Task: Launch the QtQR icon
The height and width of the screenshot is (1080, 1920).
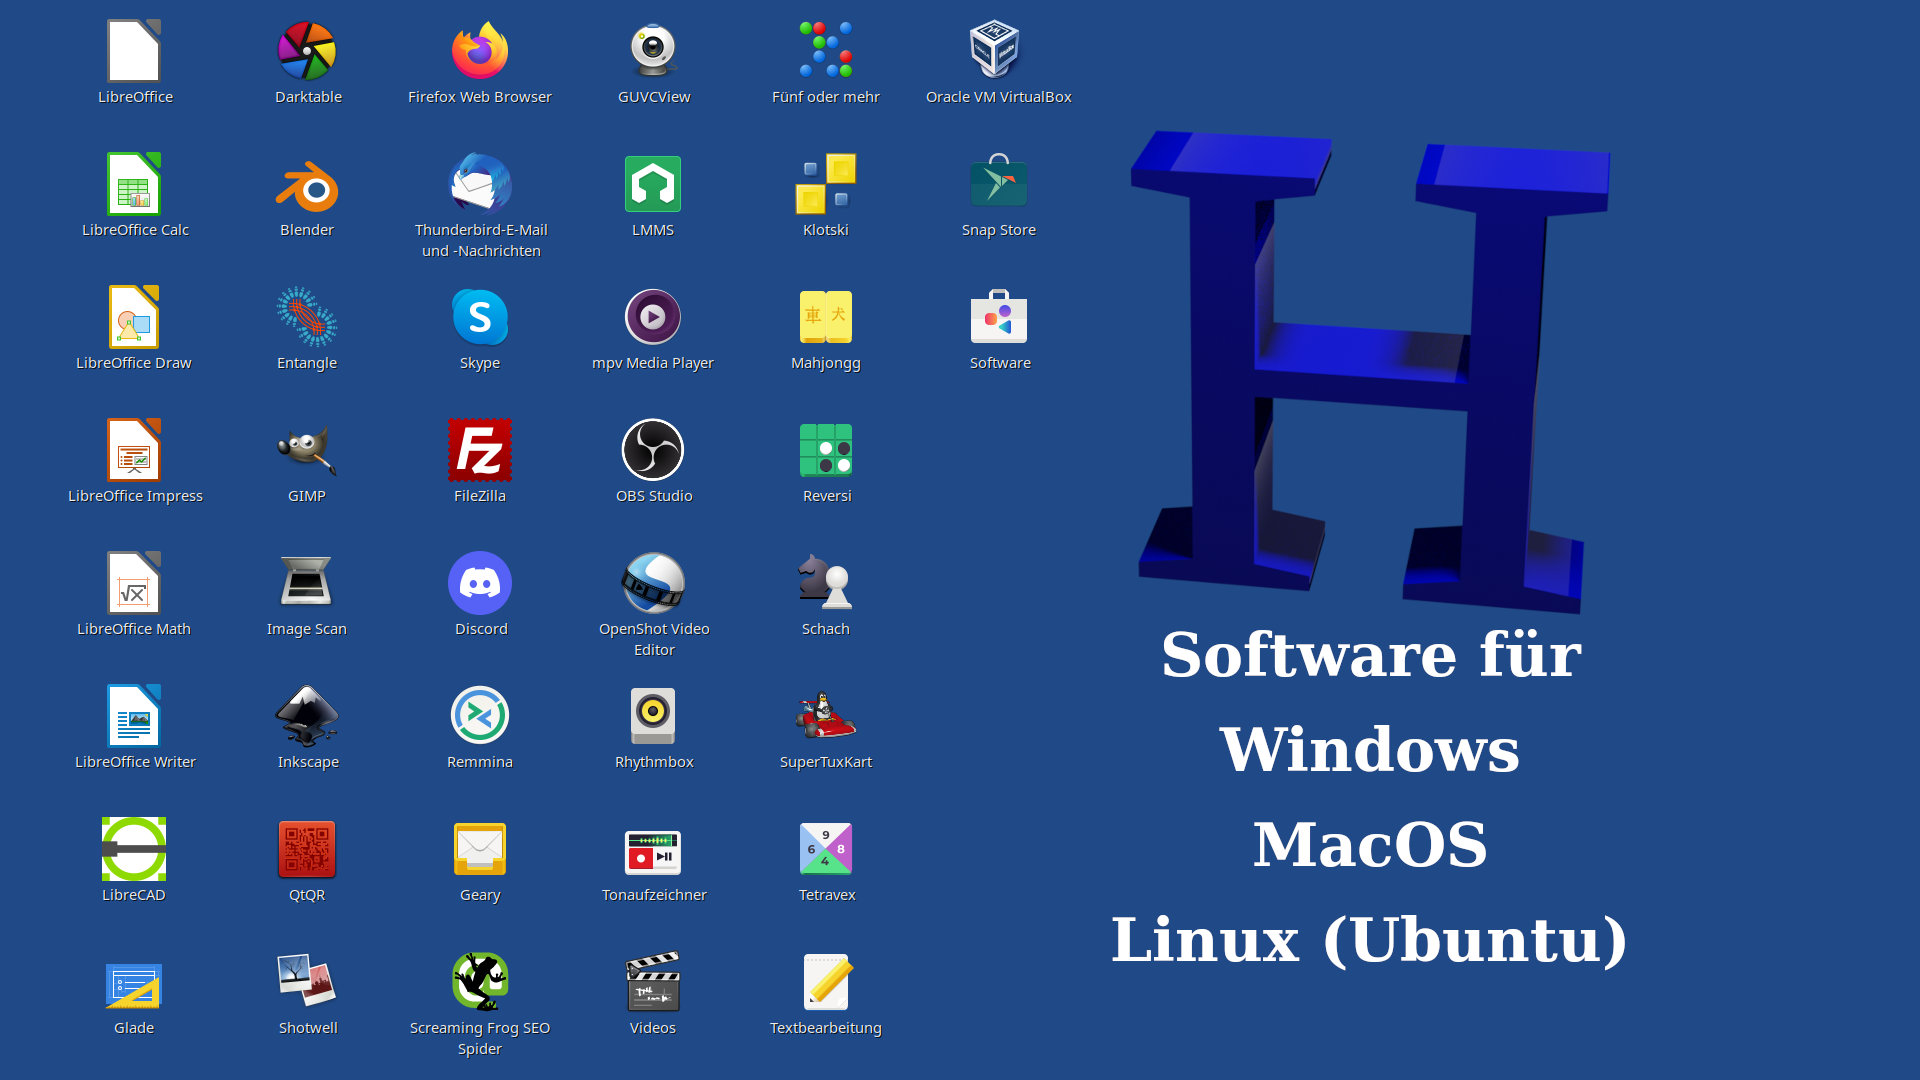Action: pos(307,849)
